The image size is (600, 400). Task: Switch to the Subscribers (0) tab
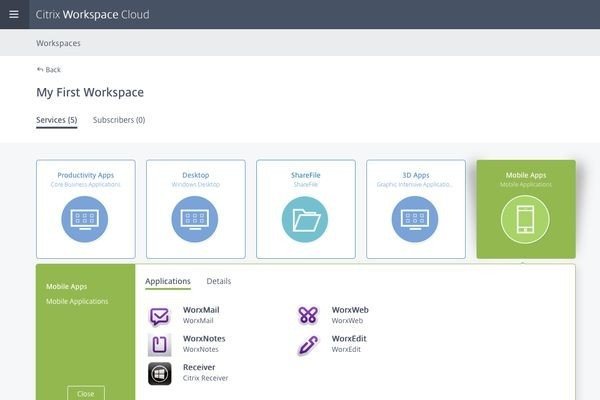(x=119, y=120)
